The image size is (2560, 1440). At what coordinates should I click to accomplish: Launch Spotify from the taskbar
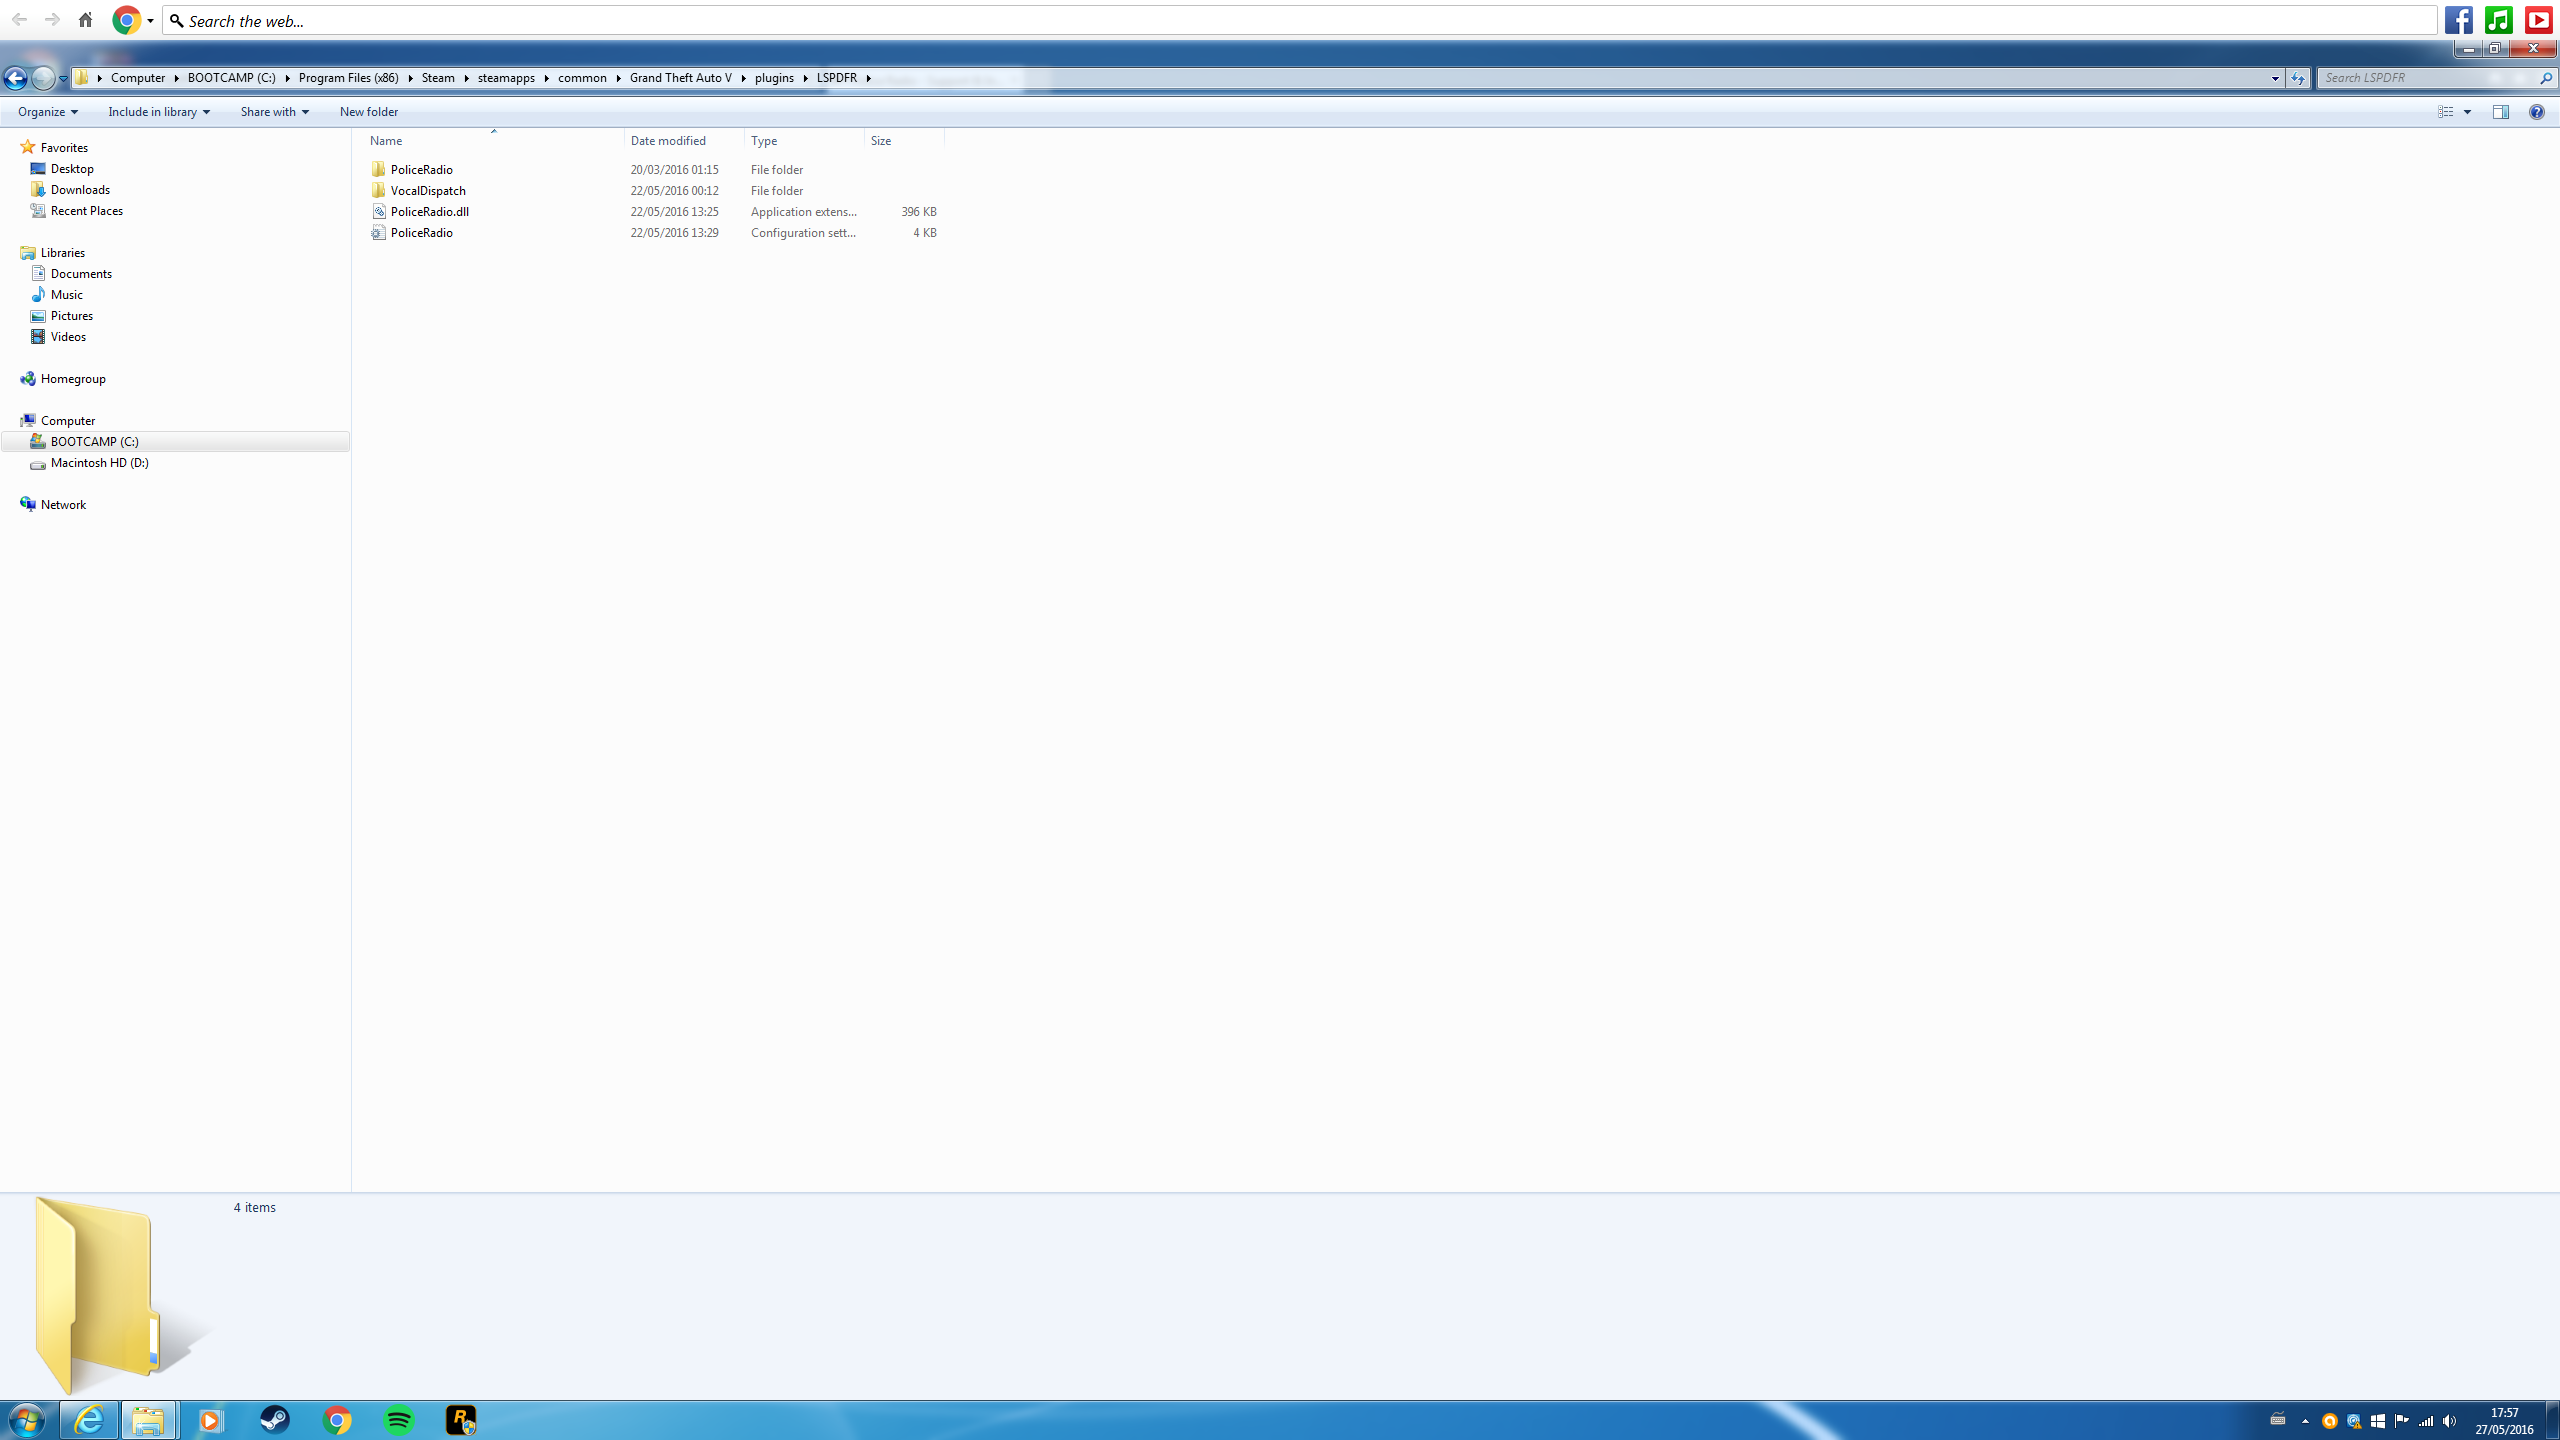coord(399,1420)
